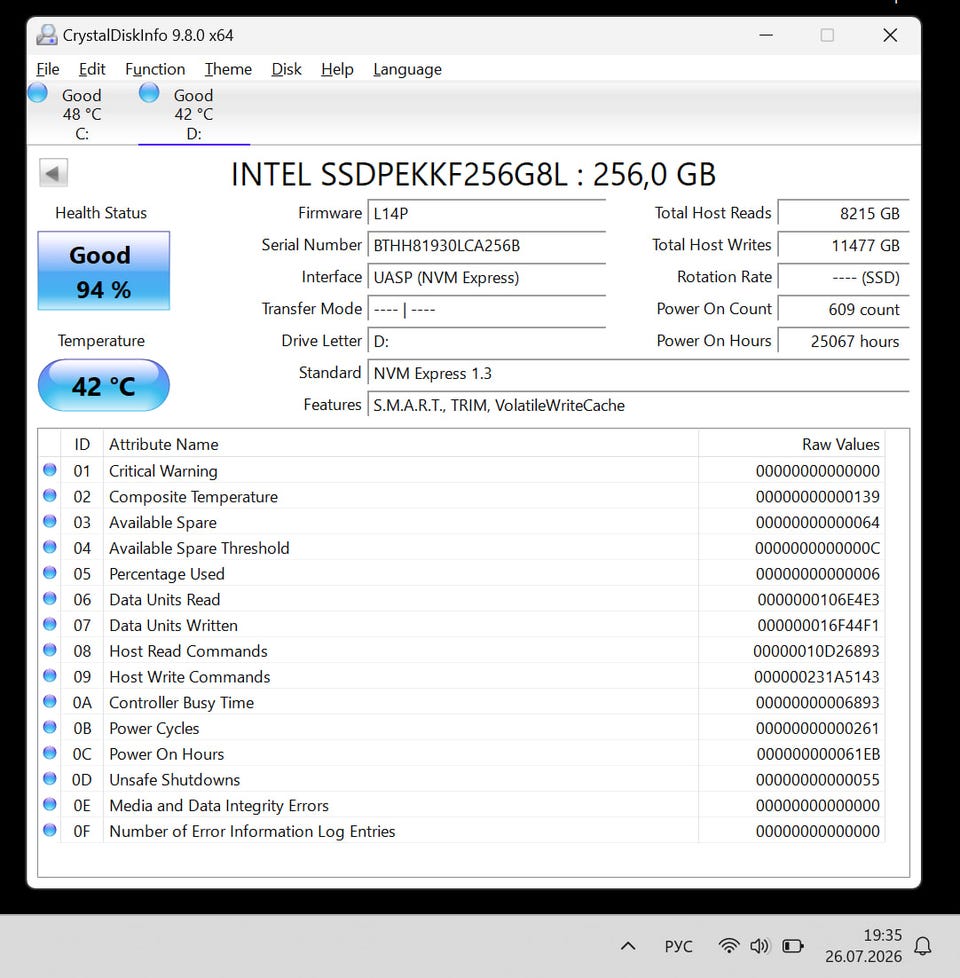
Task: Select the D: drive status orb
Action: tap(149, 93)
